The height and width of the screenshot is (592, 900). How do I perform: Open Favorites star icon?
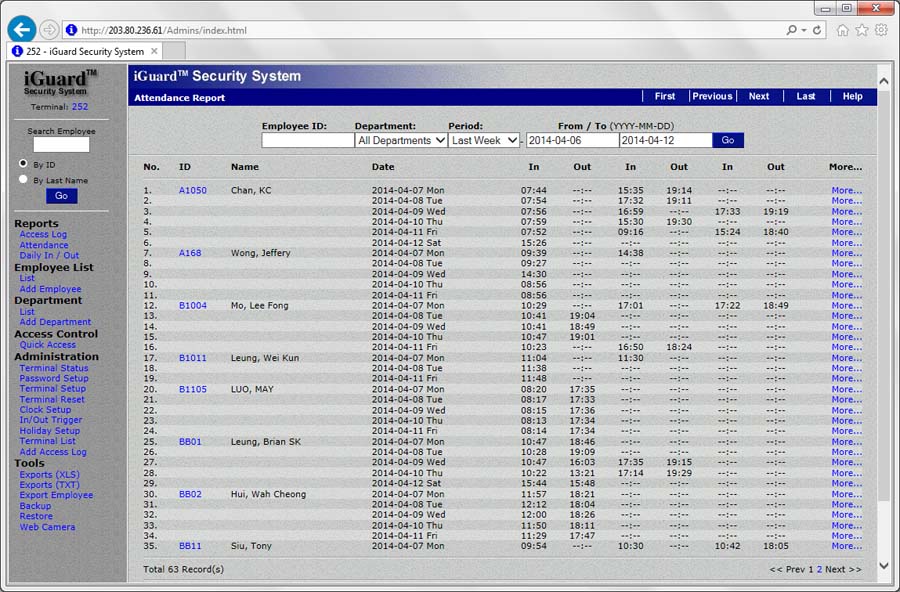click(x=862, y=30)
